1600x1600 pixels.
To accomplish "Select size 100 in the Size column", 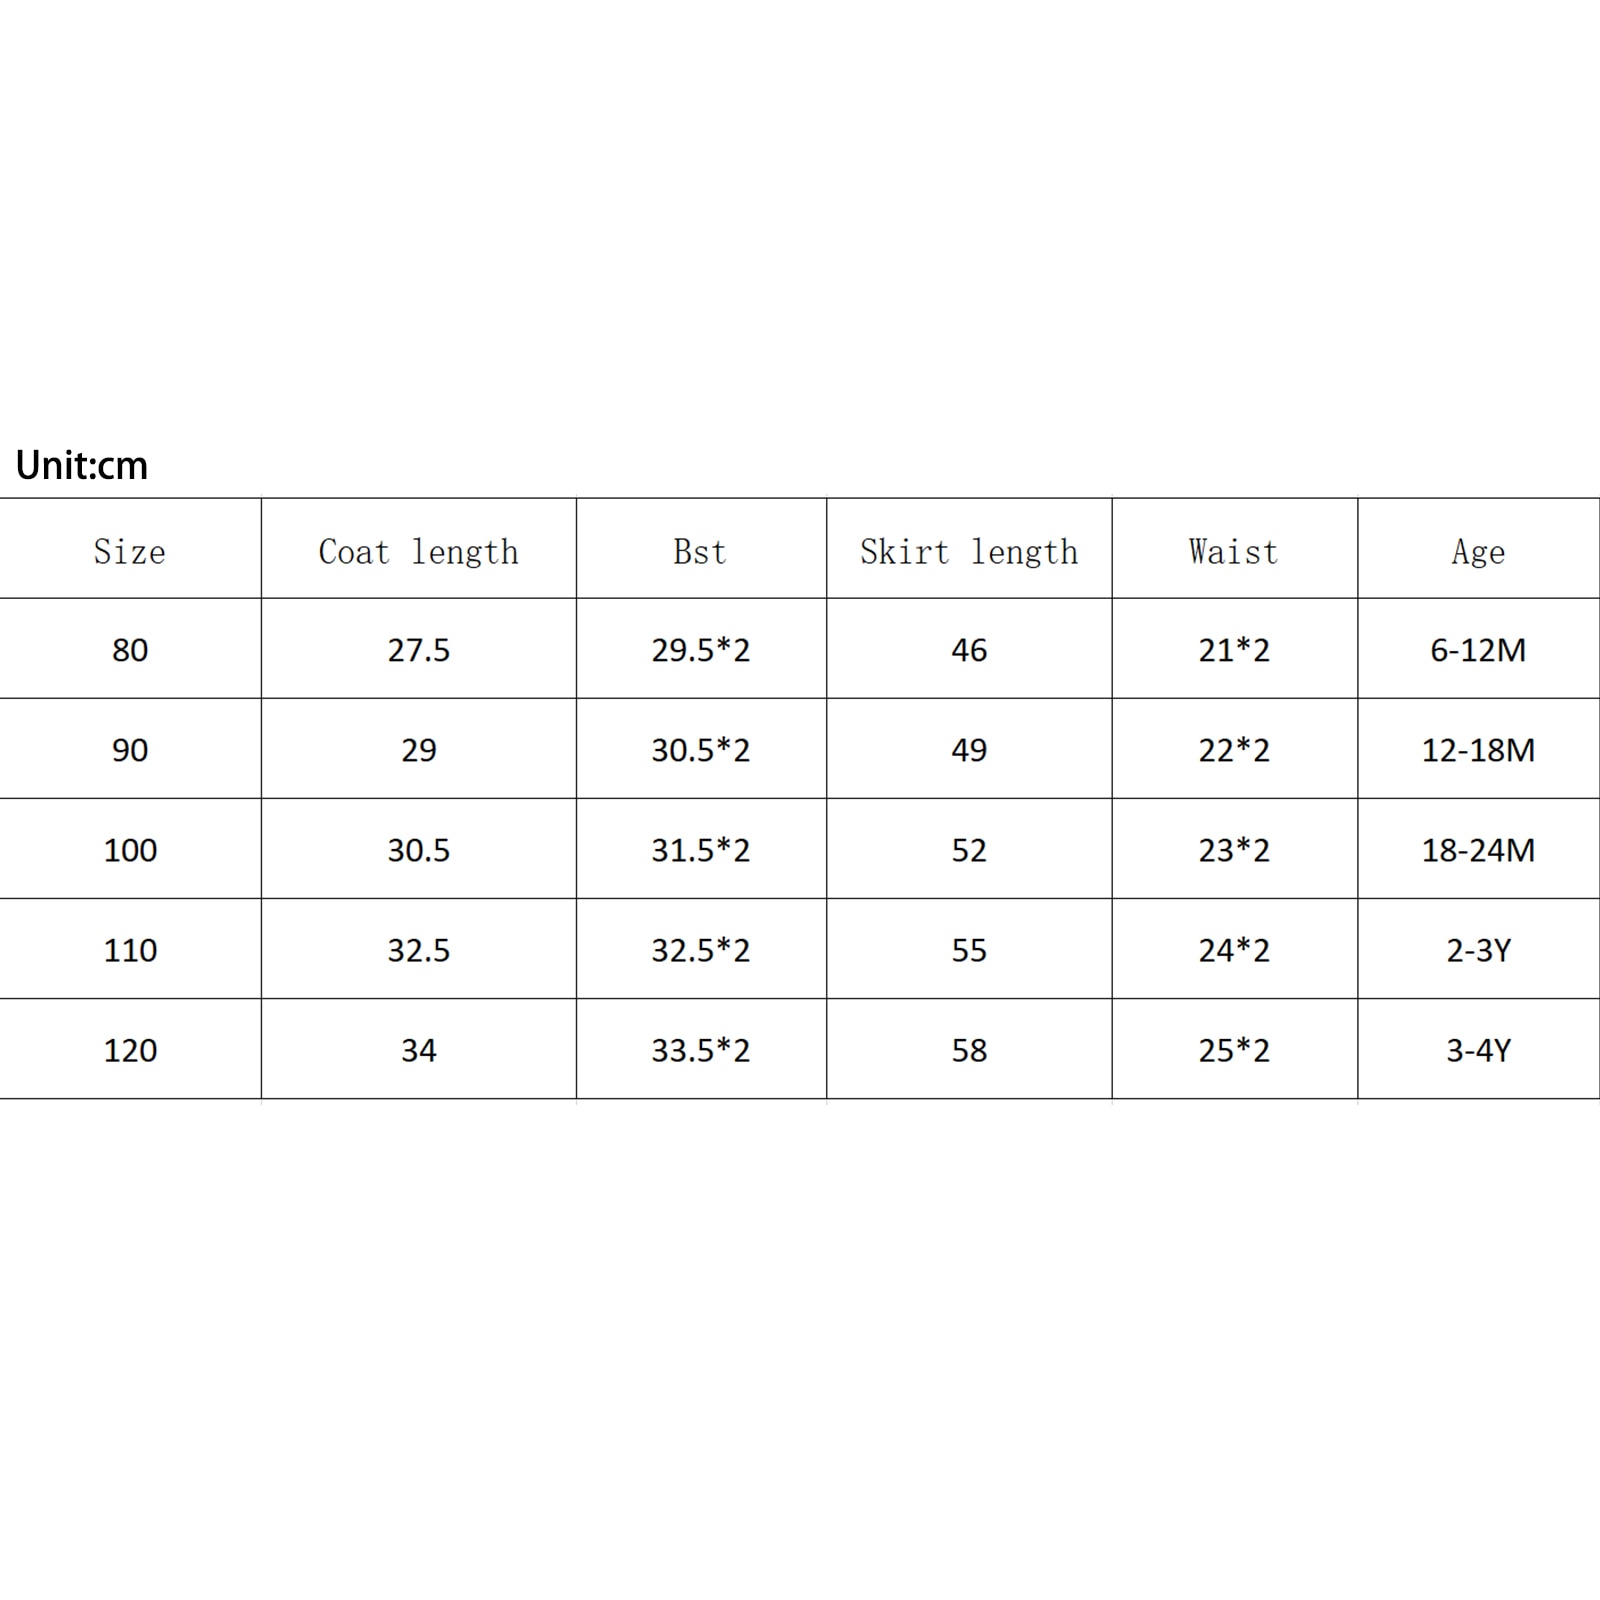I will (130, 850).
